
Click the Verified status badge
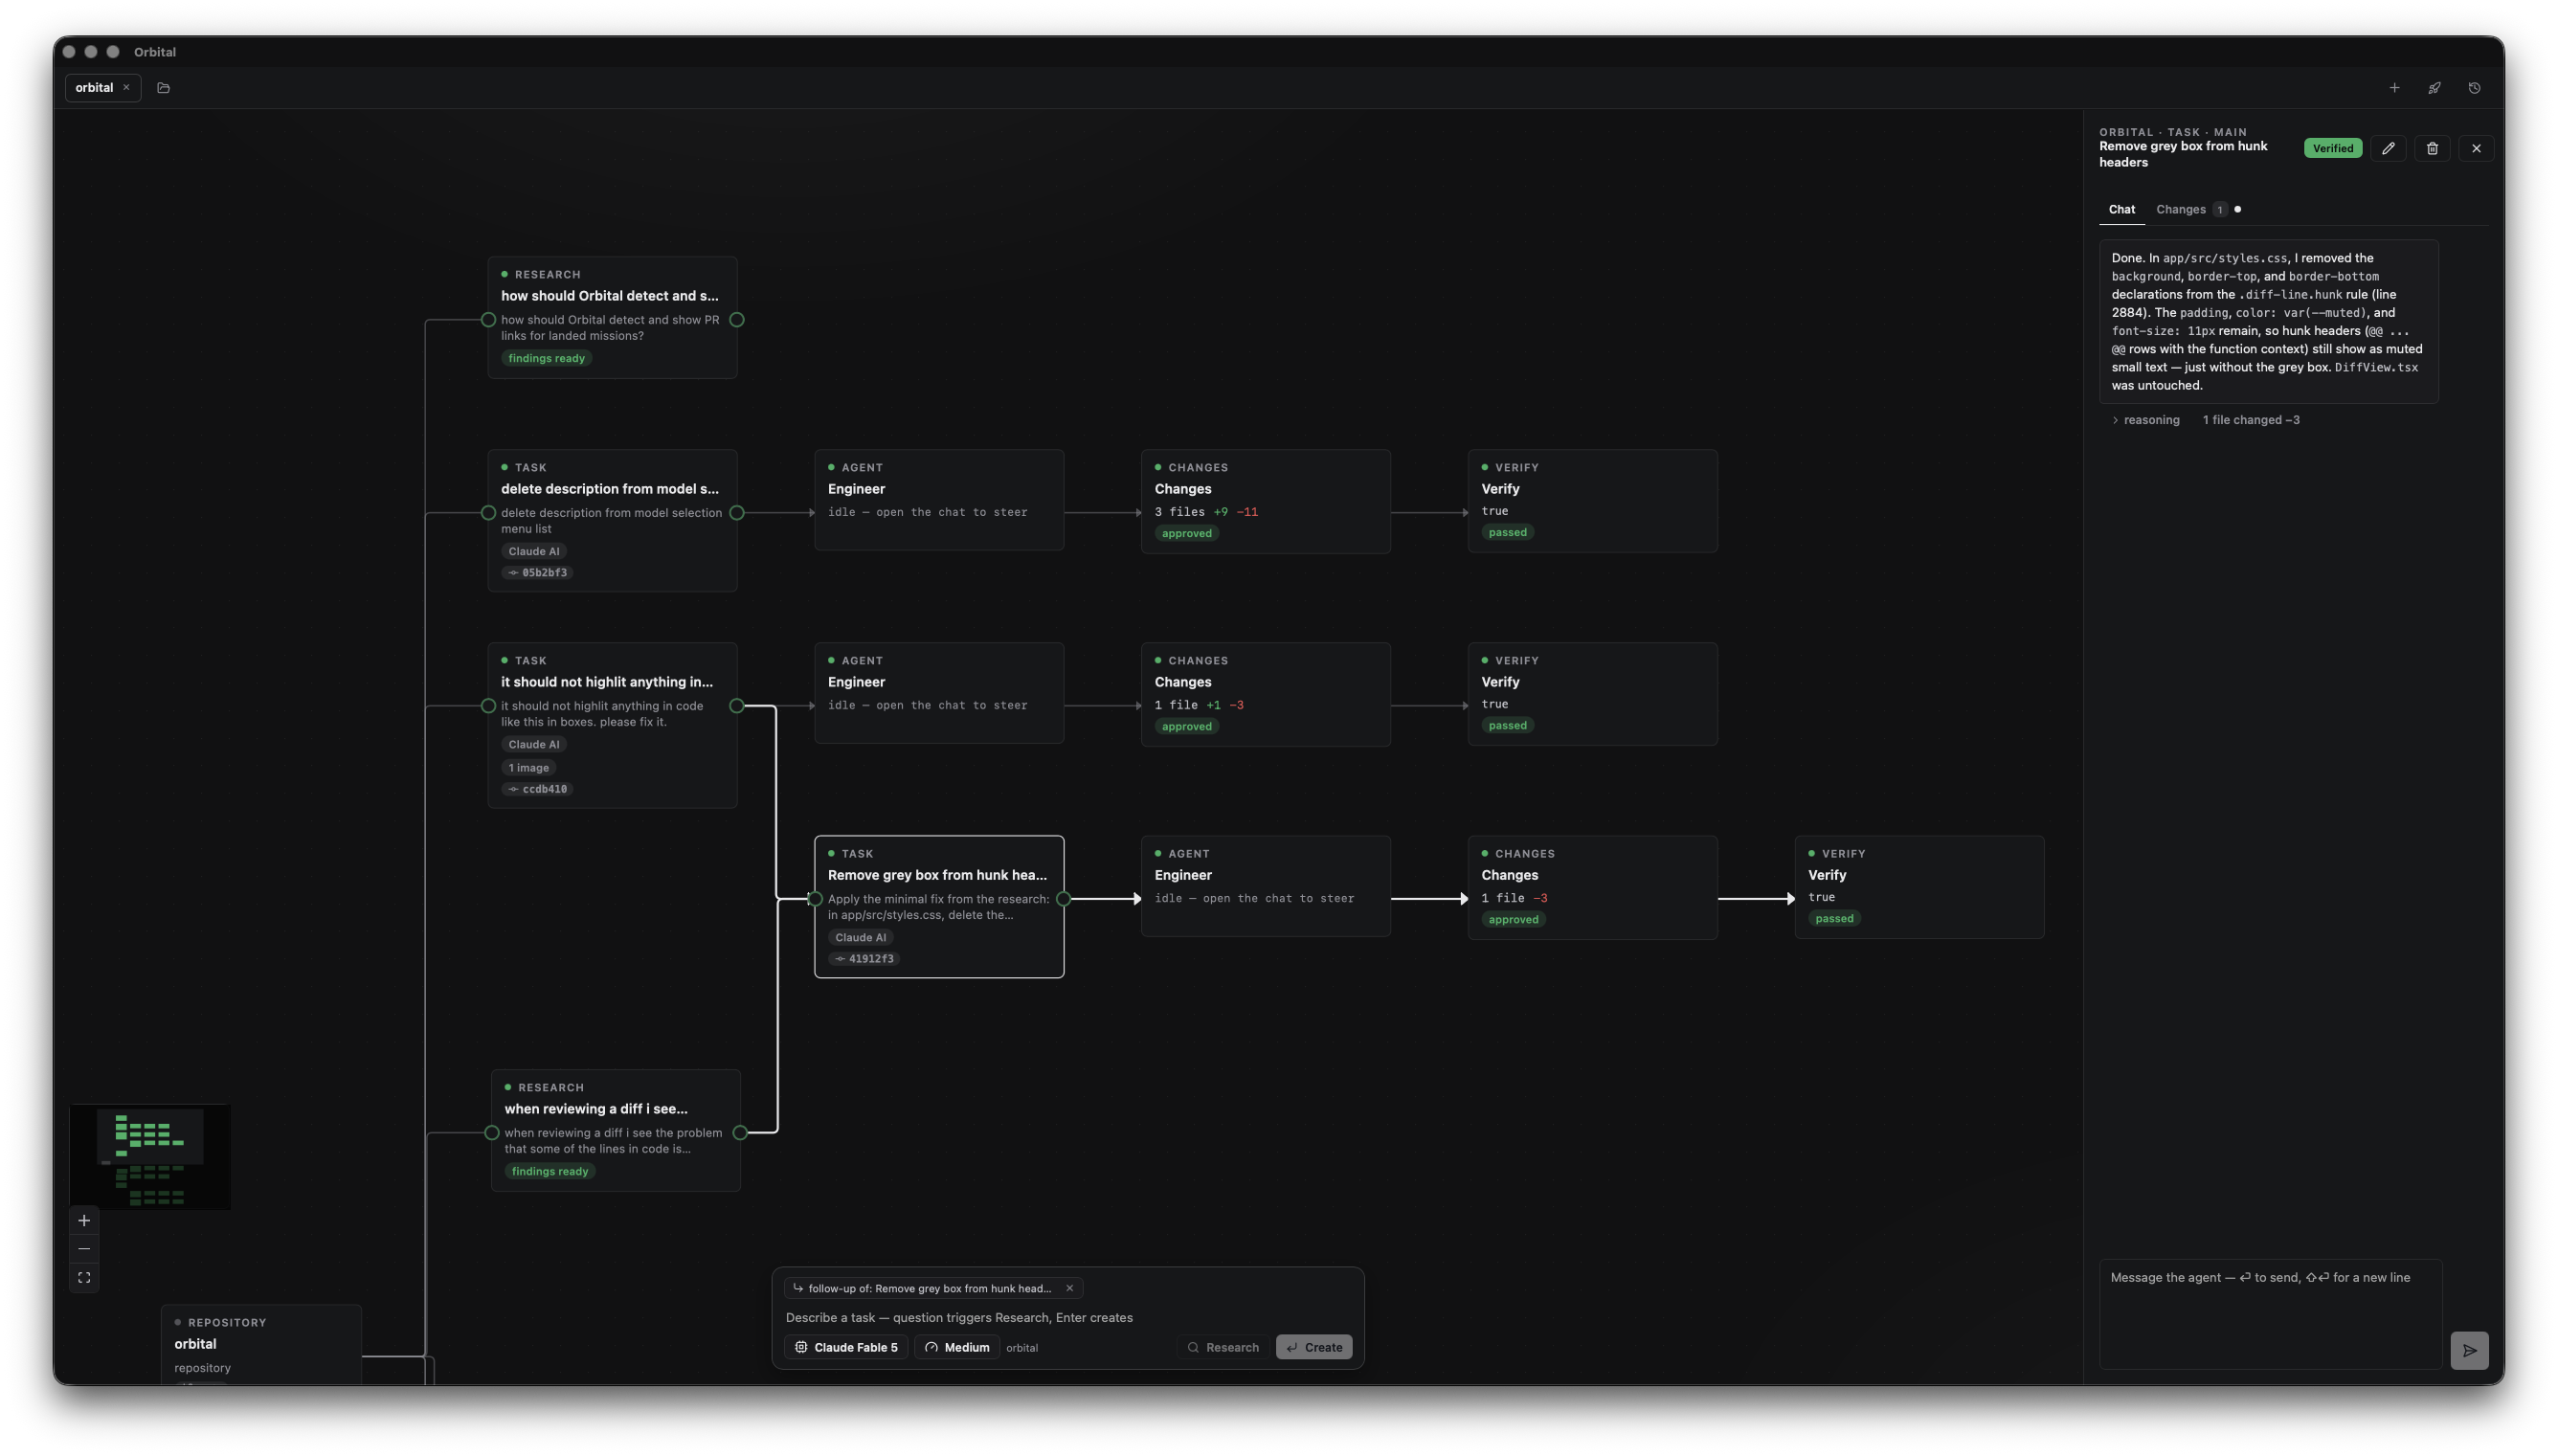pyautogui.click(x=2332, y=148)
